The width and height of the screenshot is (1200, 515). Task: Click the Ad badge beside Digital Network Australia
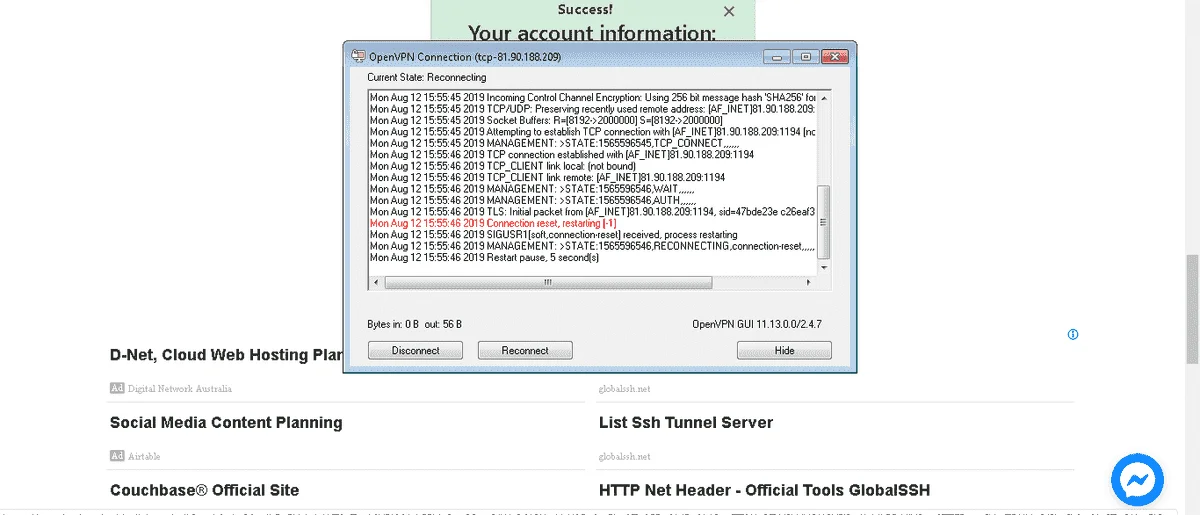point(117,388)
